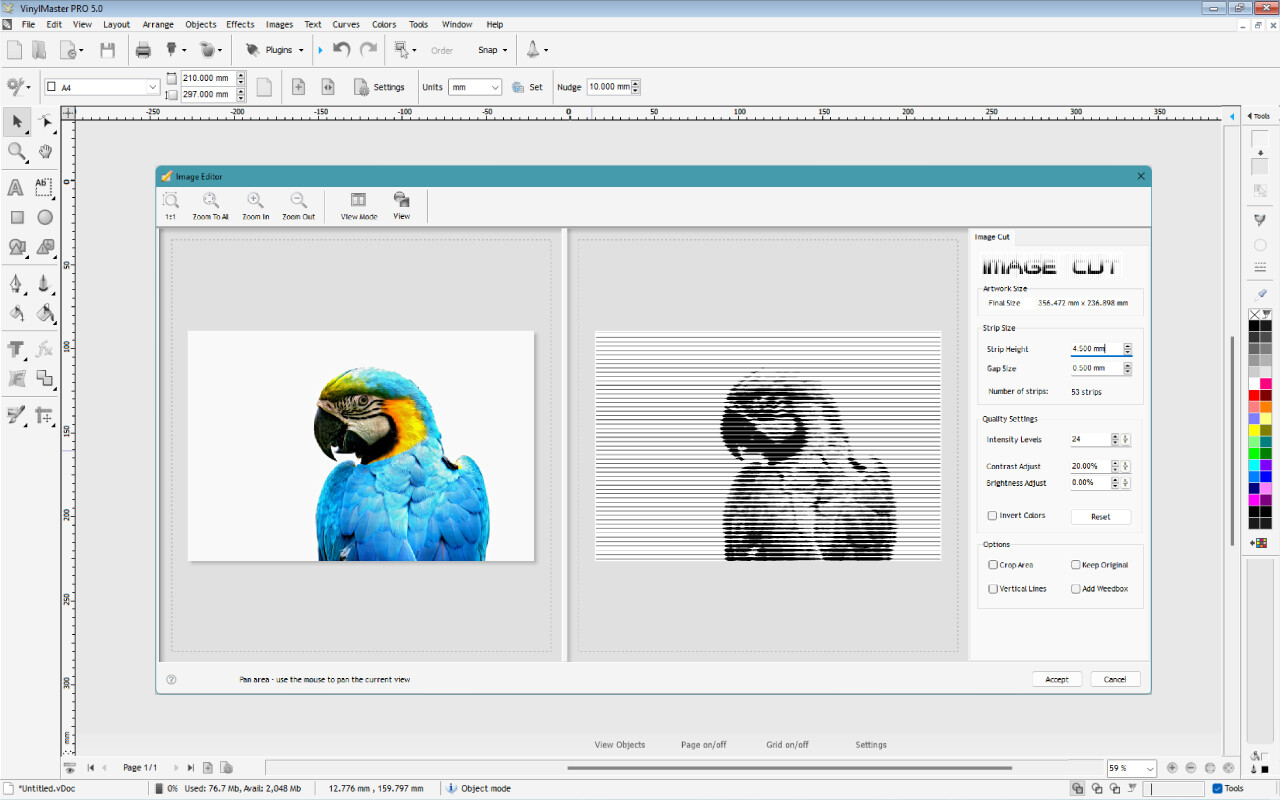Switch the Image Editor View Mode
Viewport: 1280px width, 800px height.
[x=358, y=203]
